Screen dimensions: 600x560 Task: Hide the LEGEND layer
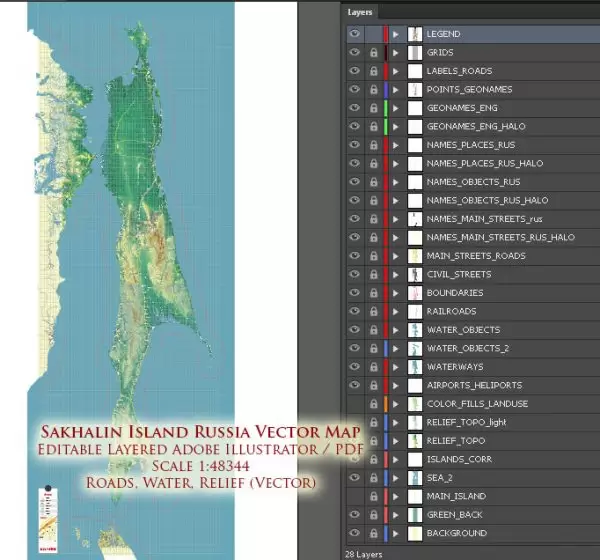point(355,34)
